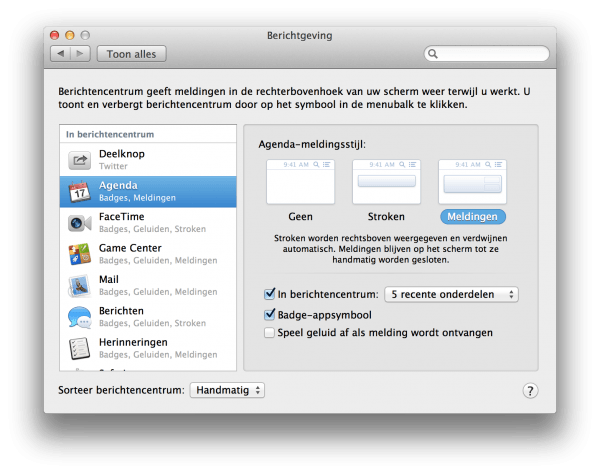This screenshot has height=474, width=600.
Task: Minimize the window with the yellow button
Action: (70, 36)
